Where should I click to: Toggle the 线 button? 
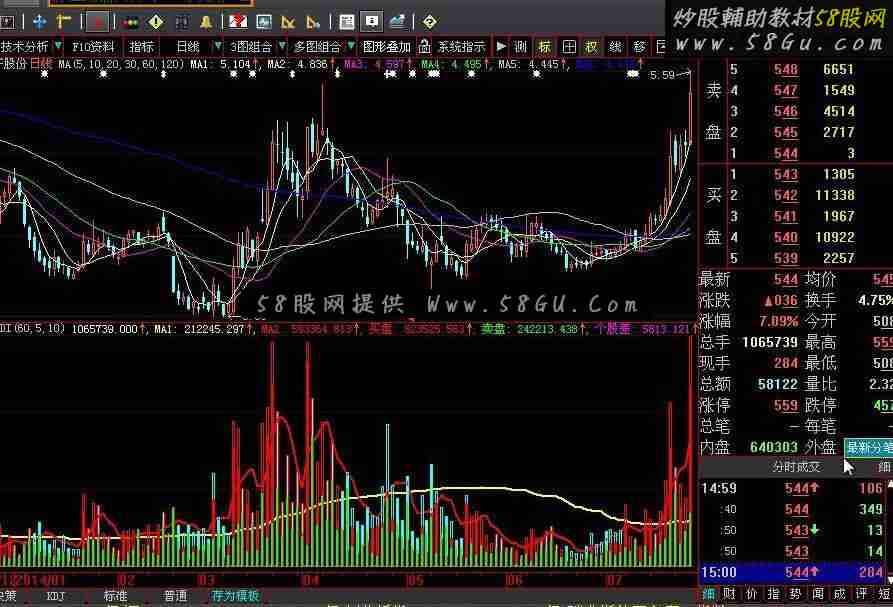616,47
